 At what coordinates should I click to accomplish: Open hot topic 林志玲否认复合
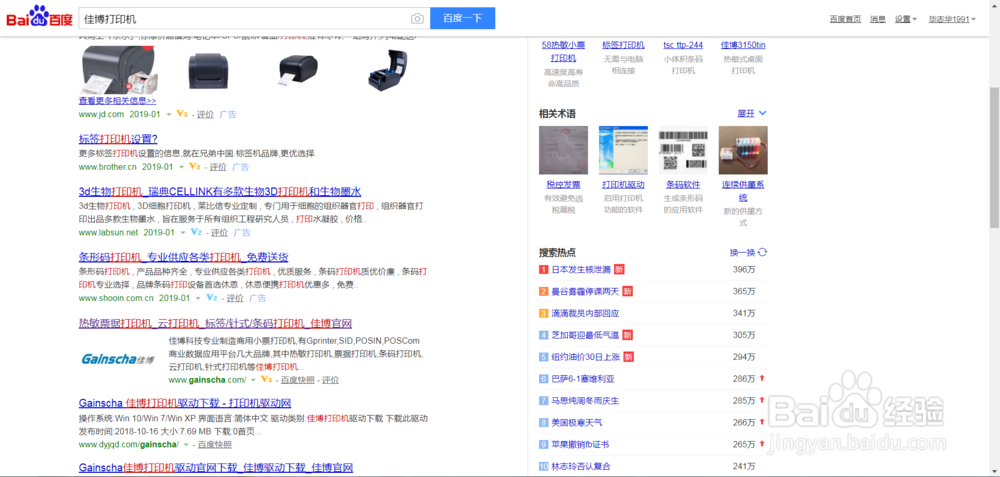(x=581, y=466)
